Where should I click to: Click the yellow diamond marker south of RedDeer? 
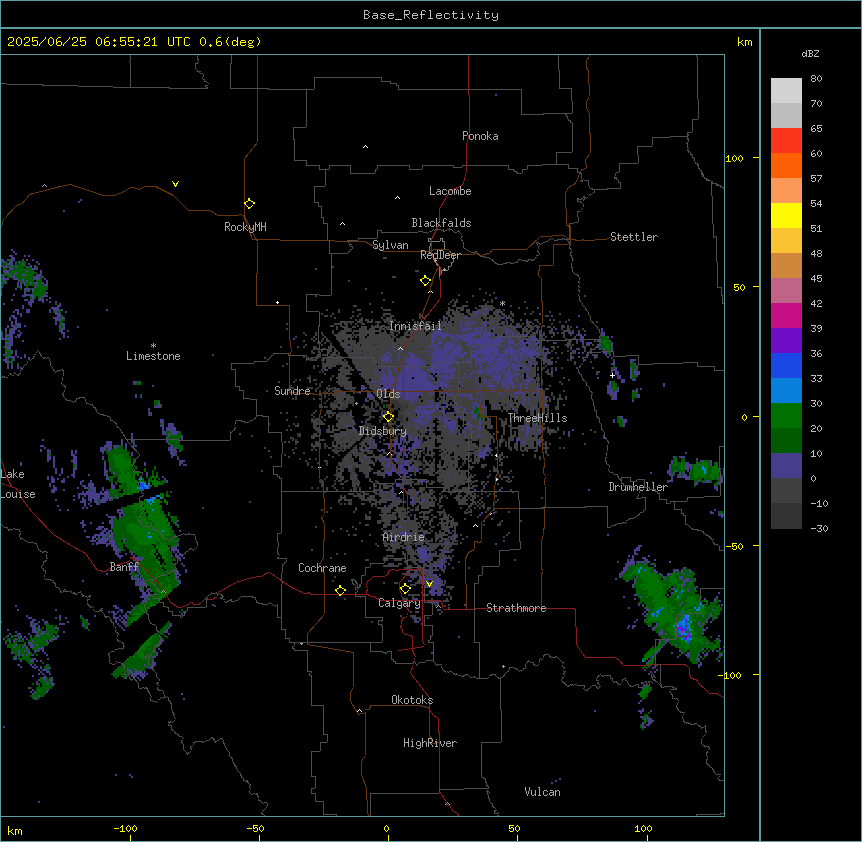coord(425,281)
